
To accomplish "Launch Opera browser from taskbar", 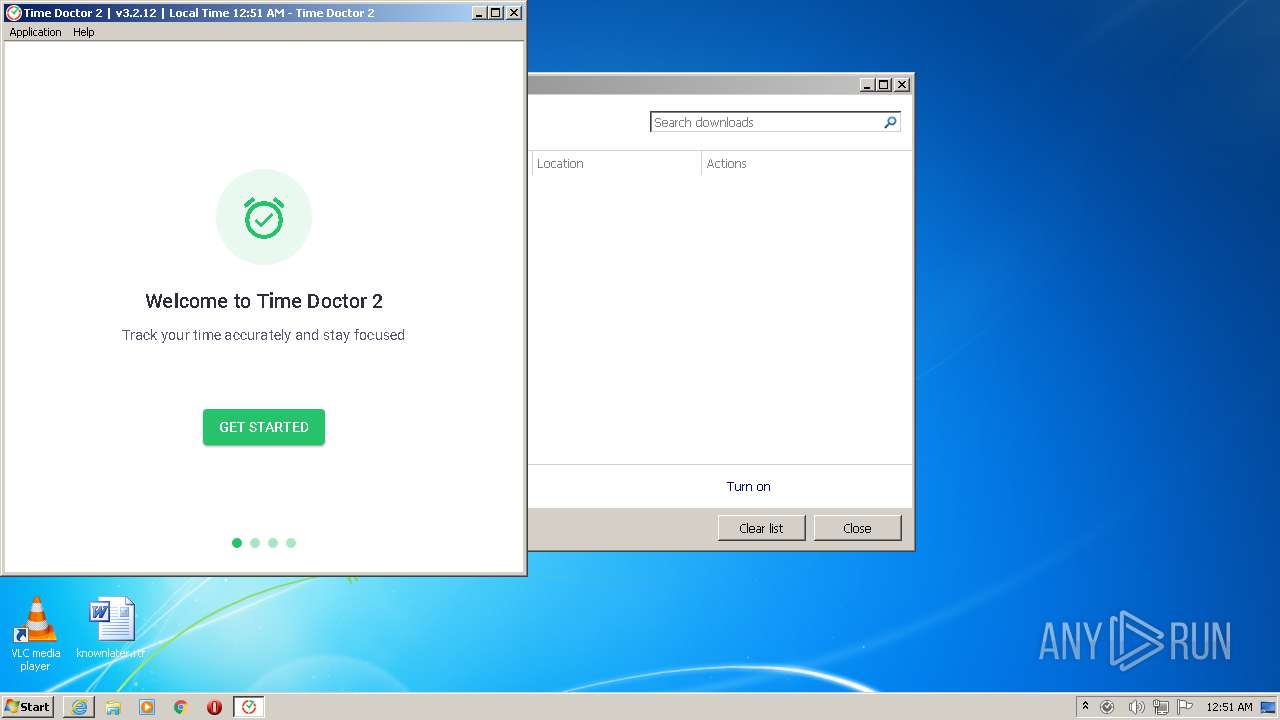I will (214, 707).
